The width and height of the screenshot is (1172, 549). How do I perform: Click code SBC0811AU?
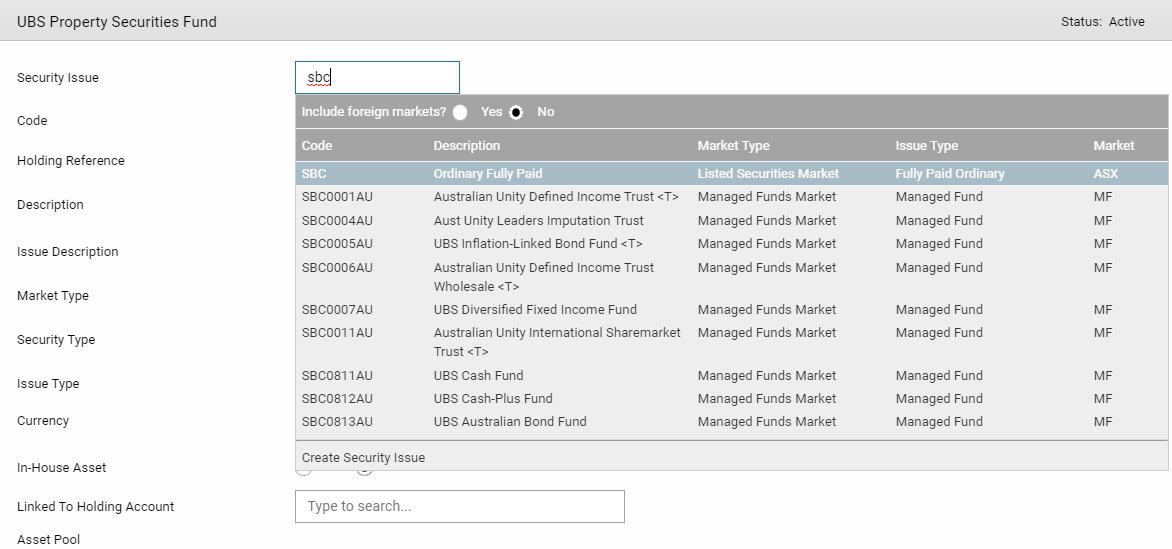[x=337, y=375]
